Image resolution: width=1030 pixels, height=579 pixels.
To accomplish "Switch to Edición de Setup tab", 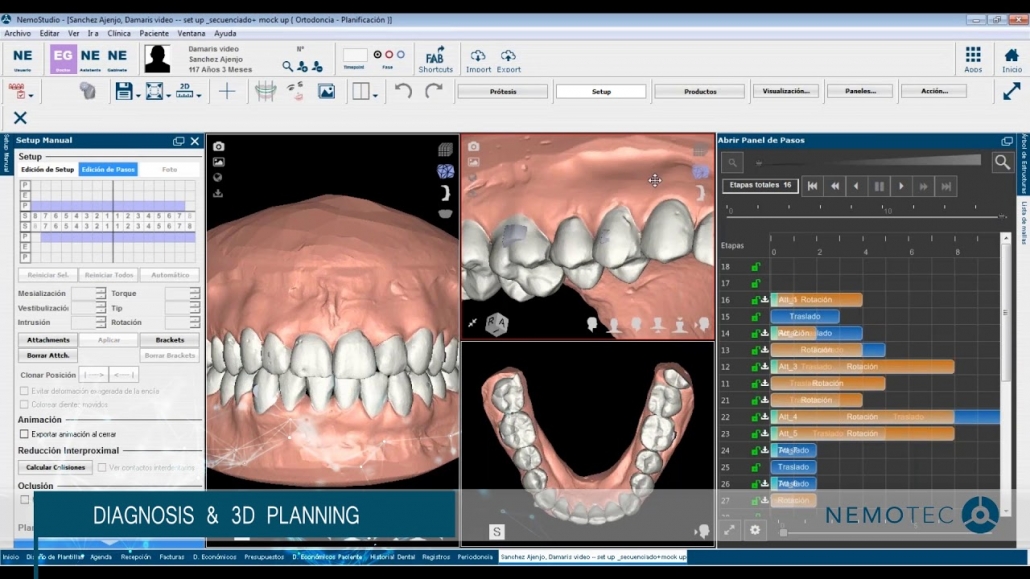I will [x=47, y=170].
